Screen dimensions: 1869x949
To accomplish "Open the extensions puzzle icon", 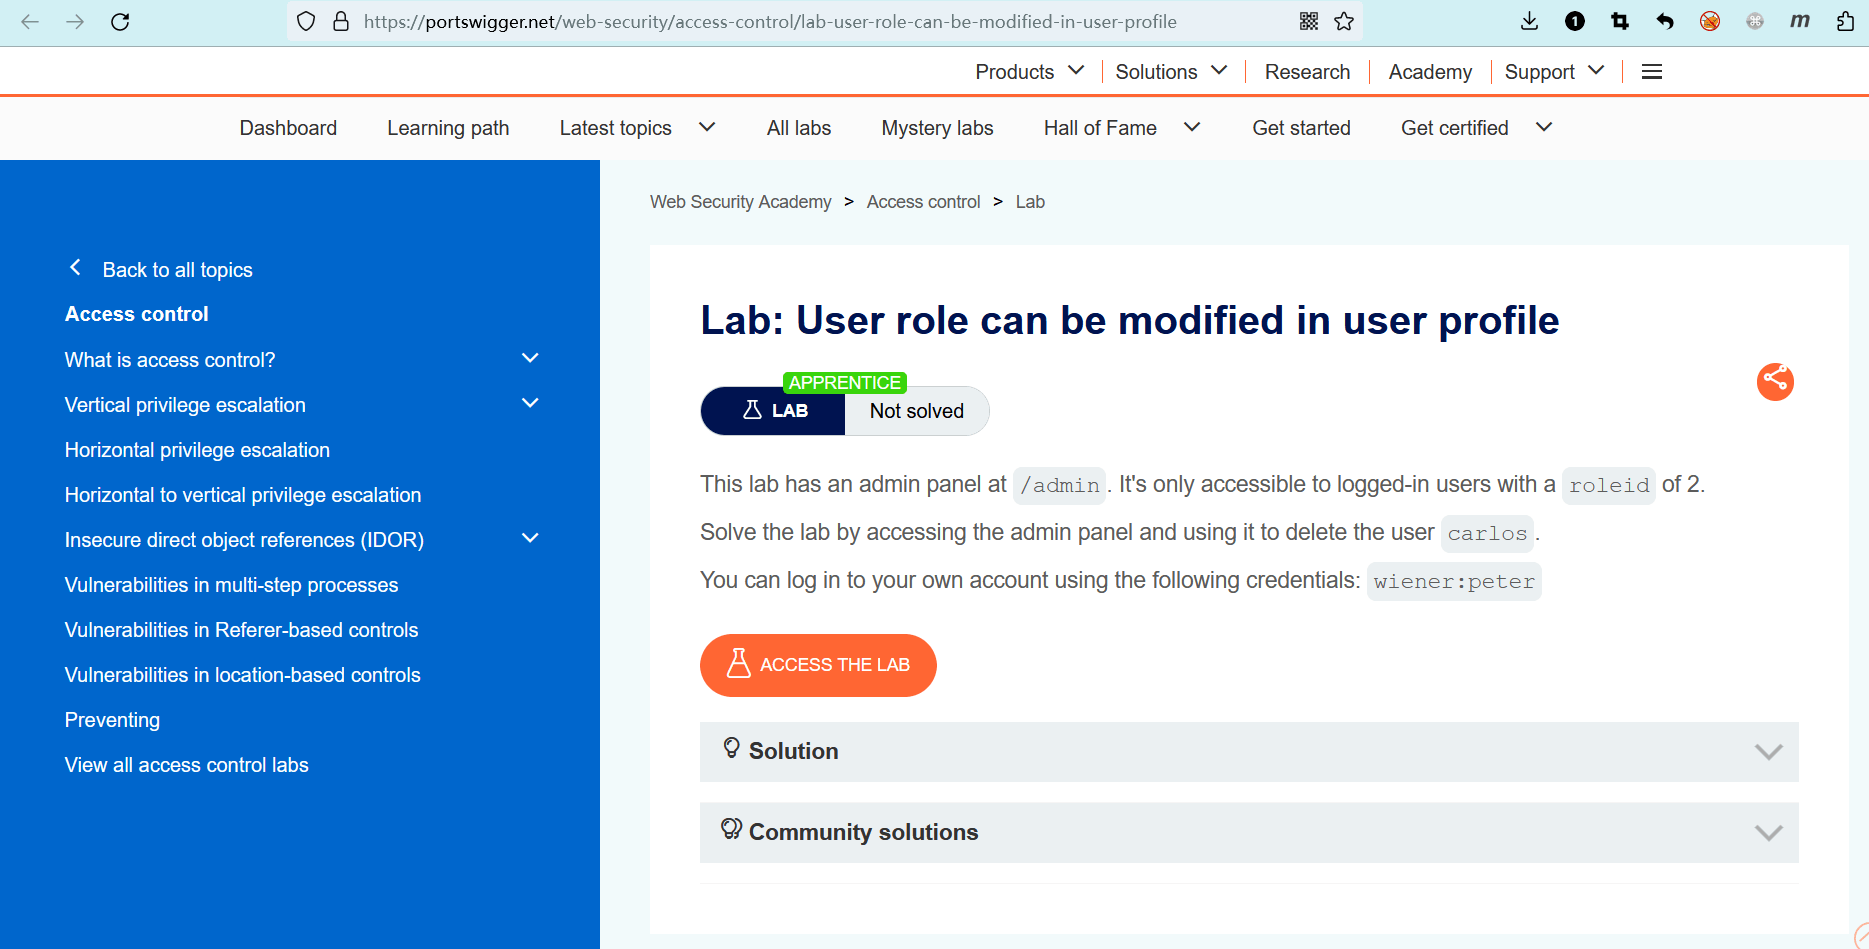I will pos(1845,22).
